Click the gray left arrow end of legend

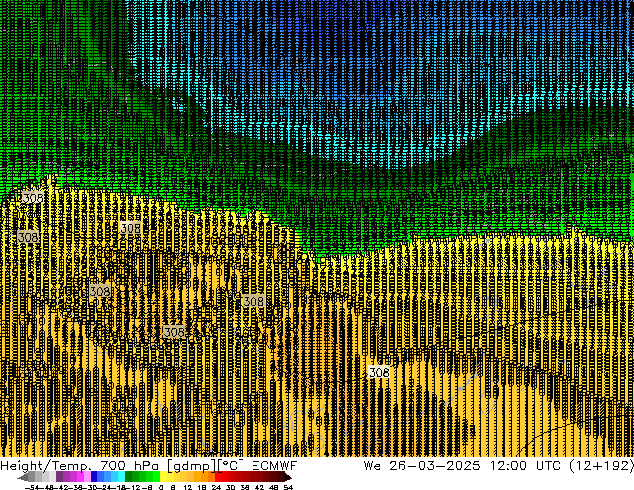coord(23,477)
